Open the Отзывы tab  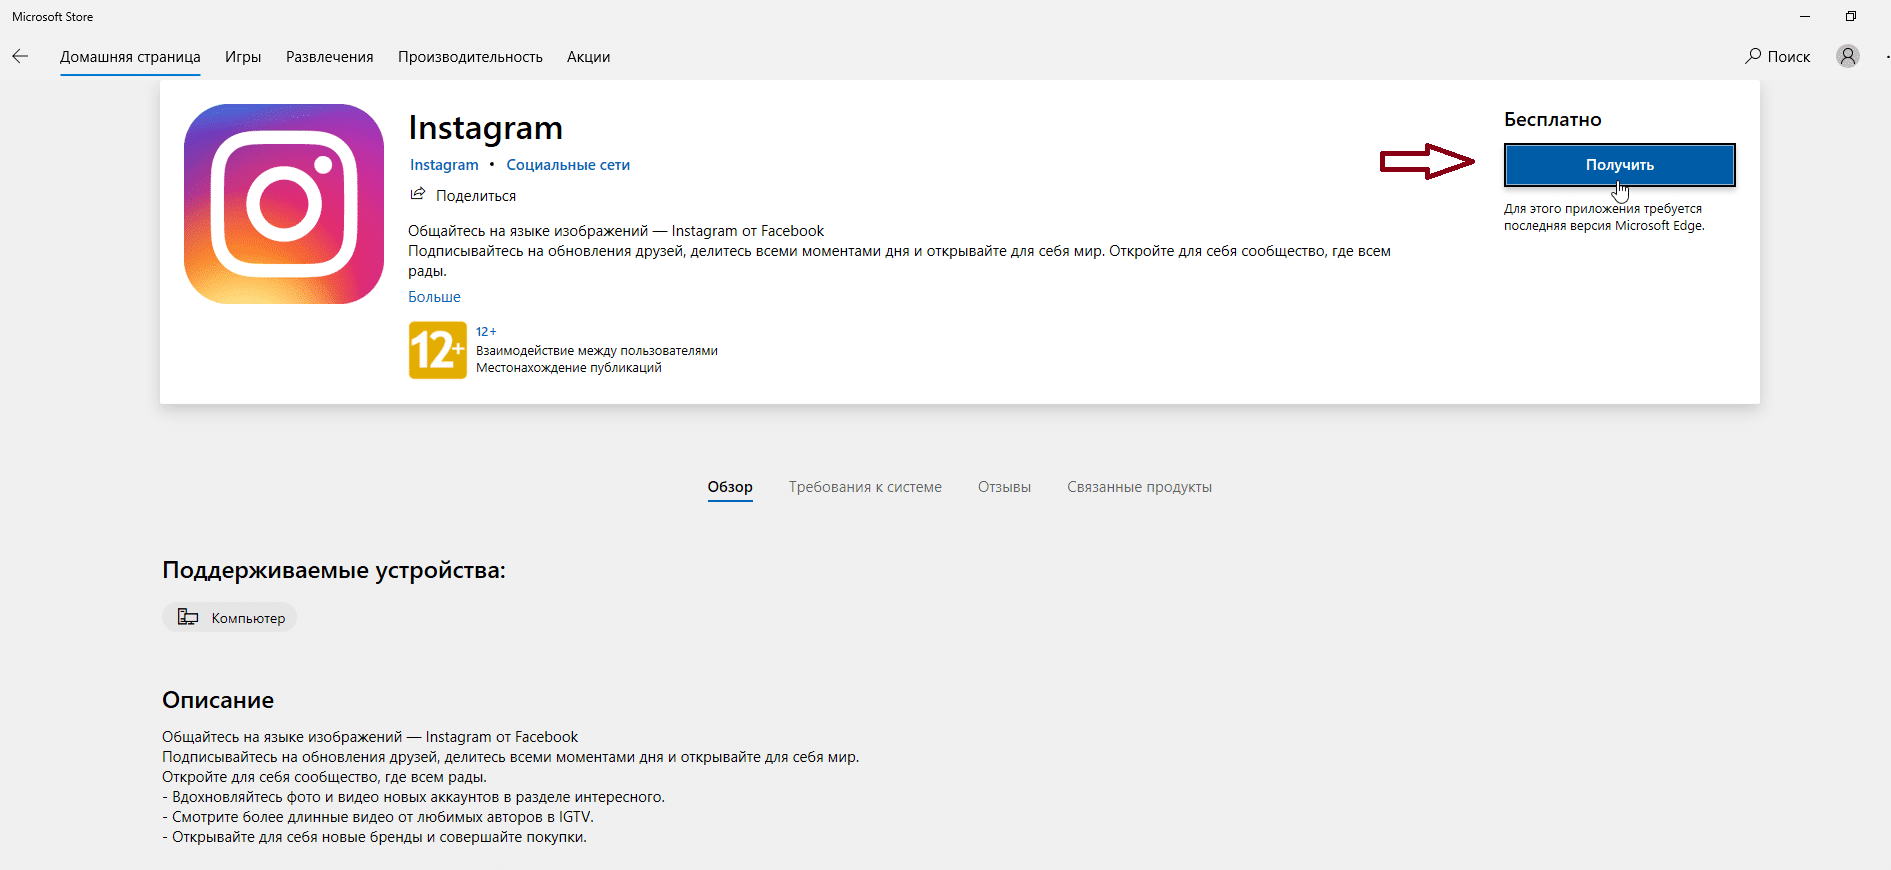point(1004,487)
